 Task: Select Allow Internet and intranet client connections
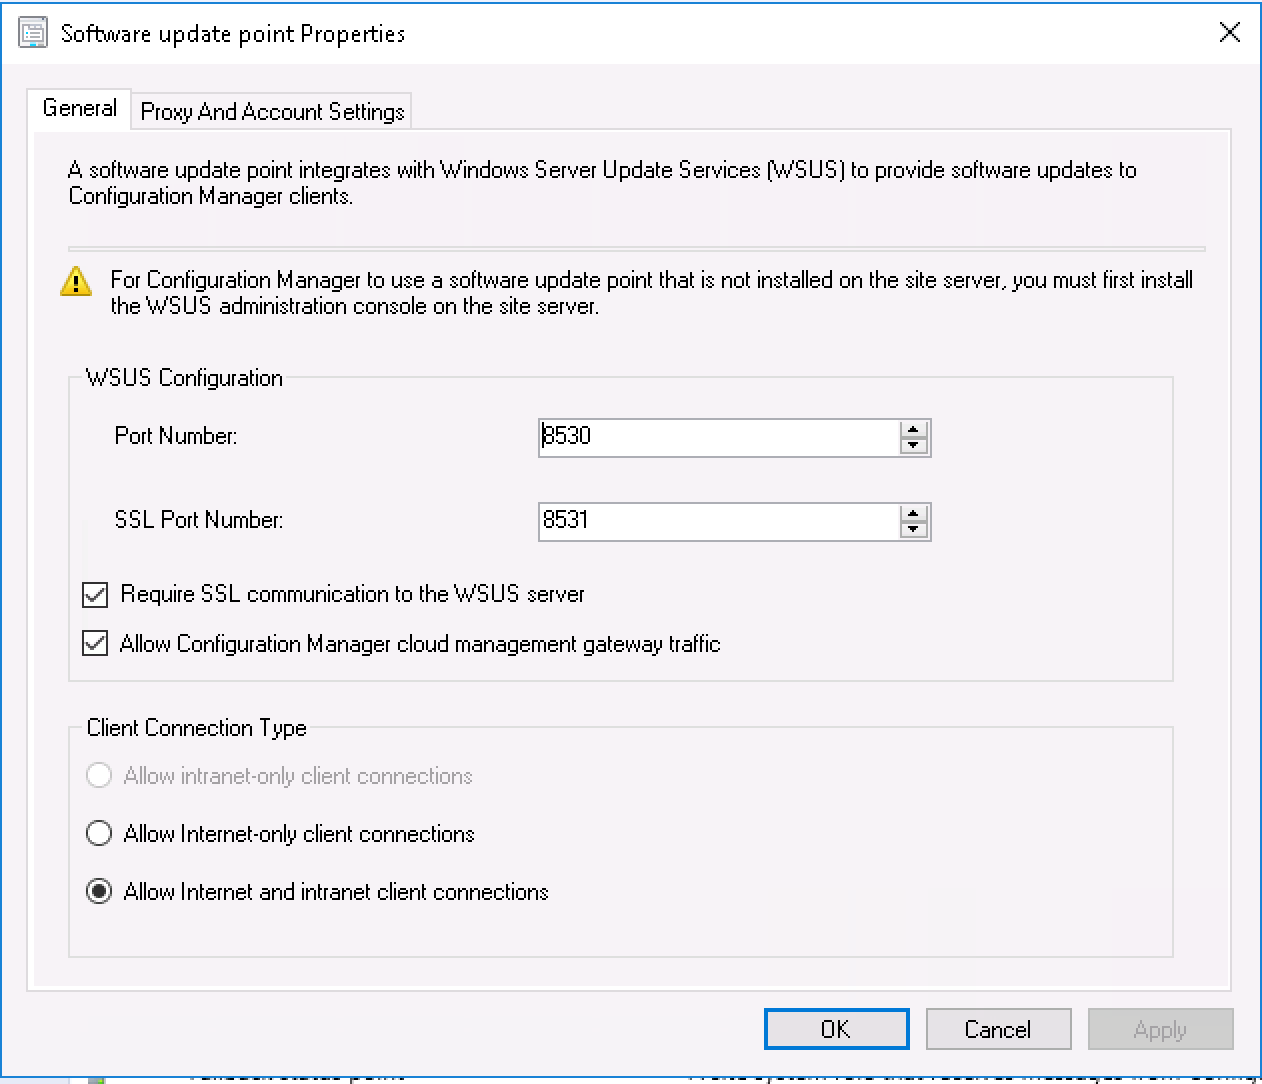99,891
